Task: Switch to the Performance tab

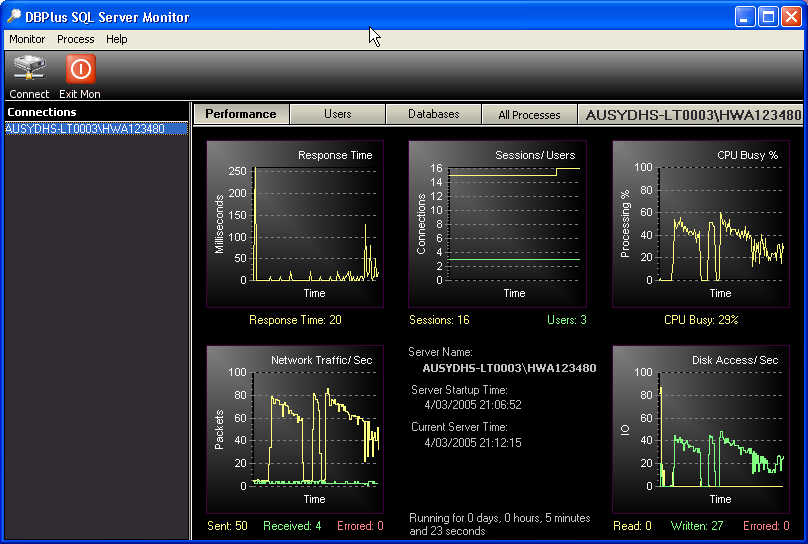Action: pyautogui.click(x=241, y=114)
